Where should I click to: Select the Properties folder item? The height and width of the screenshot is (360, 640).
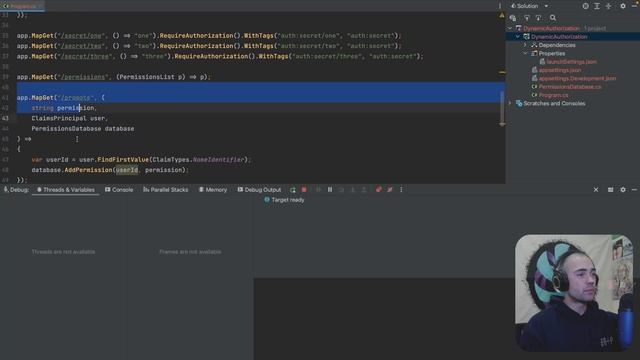[551, 53]
